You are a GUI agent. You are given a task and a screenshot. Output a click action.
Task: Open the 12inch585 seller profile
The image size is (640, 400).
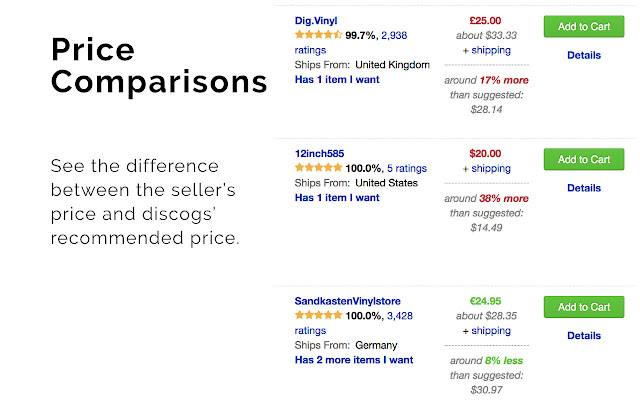[319, 154]
